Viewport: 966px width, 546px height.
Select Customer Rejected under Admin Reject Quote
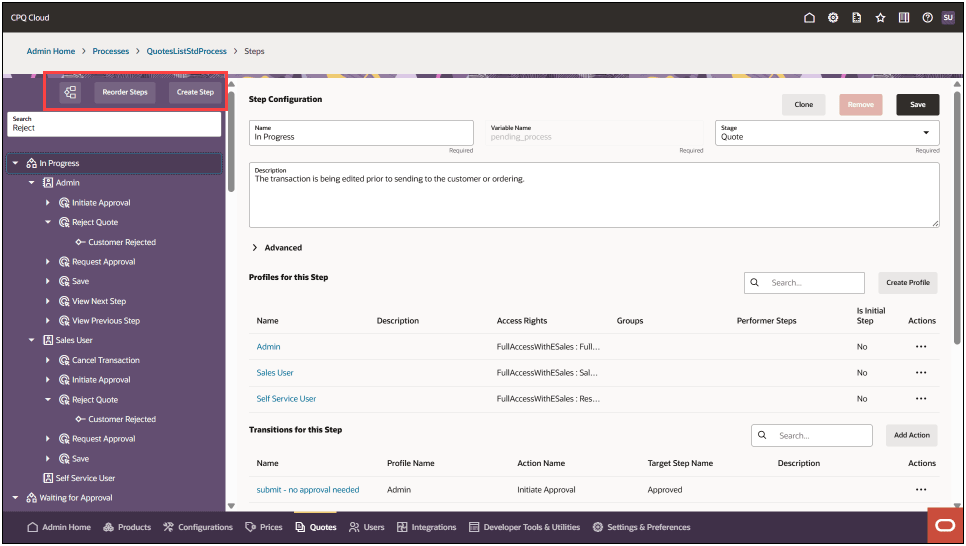pyautogui.click(x=122, y=242)
